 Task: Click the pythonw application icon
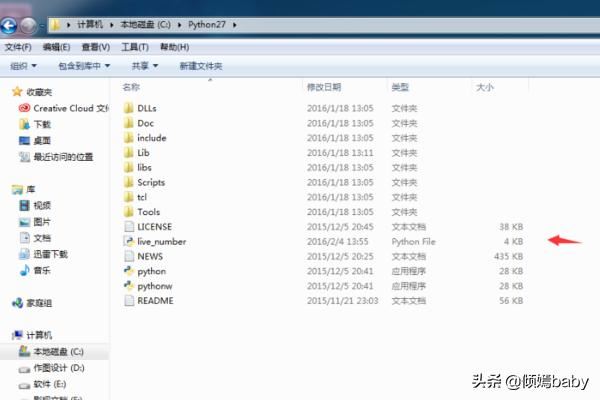(x=129, y=286)
